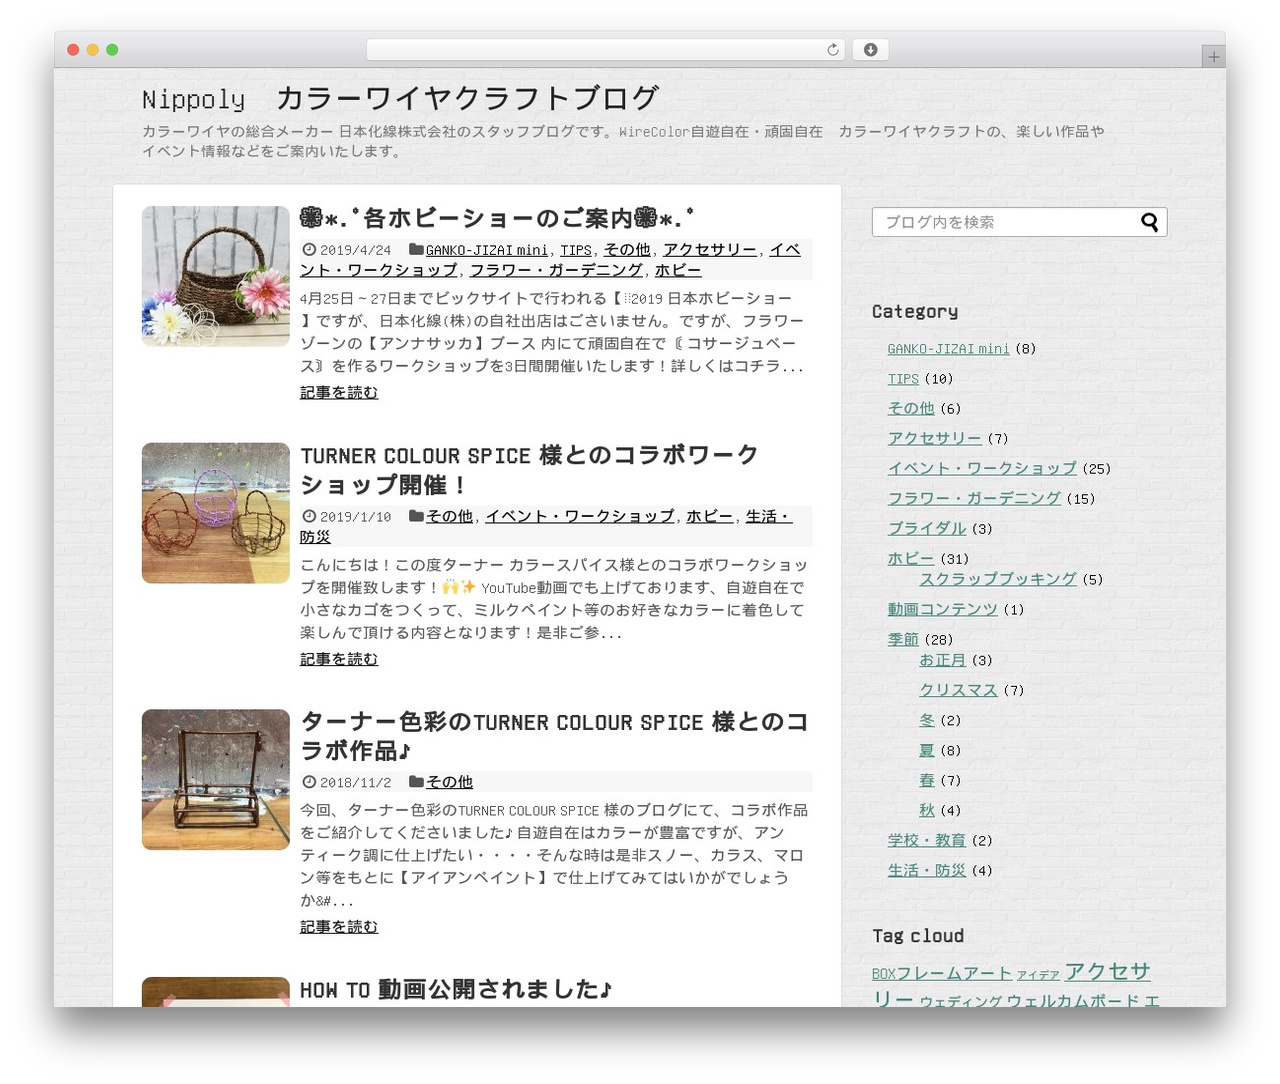Click アイデア tag in tag cloud
Screen dimensions: 1280x1084
coord(1038,975)
